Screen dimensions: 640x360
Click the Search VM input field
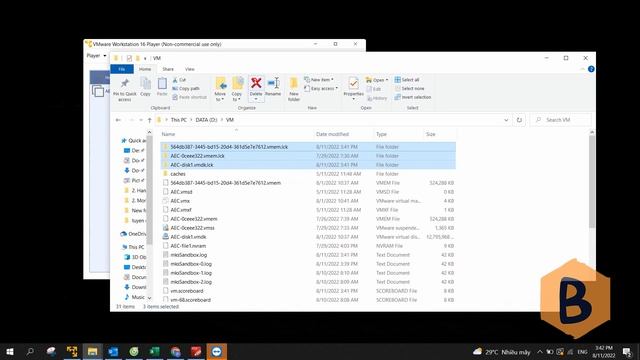tap(561, 120)
